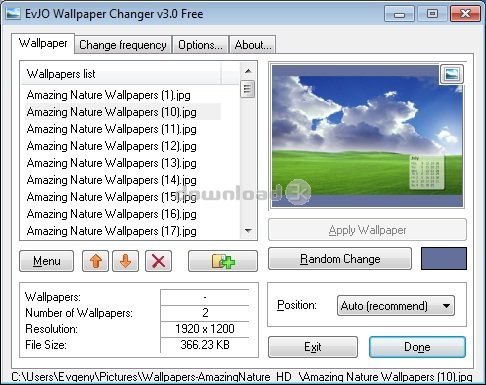The image size is (486, 385).
Task: Click the Exit button
Action: pyautogui.click(x=313, y=347)
